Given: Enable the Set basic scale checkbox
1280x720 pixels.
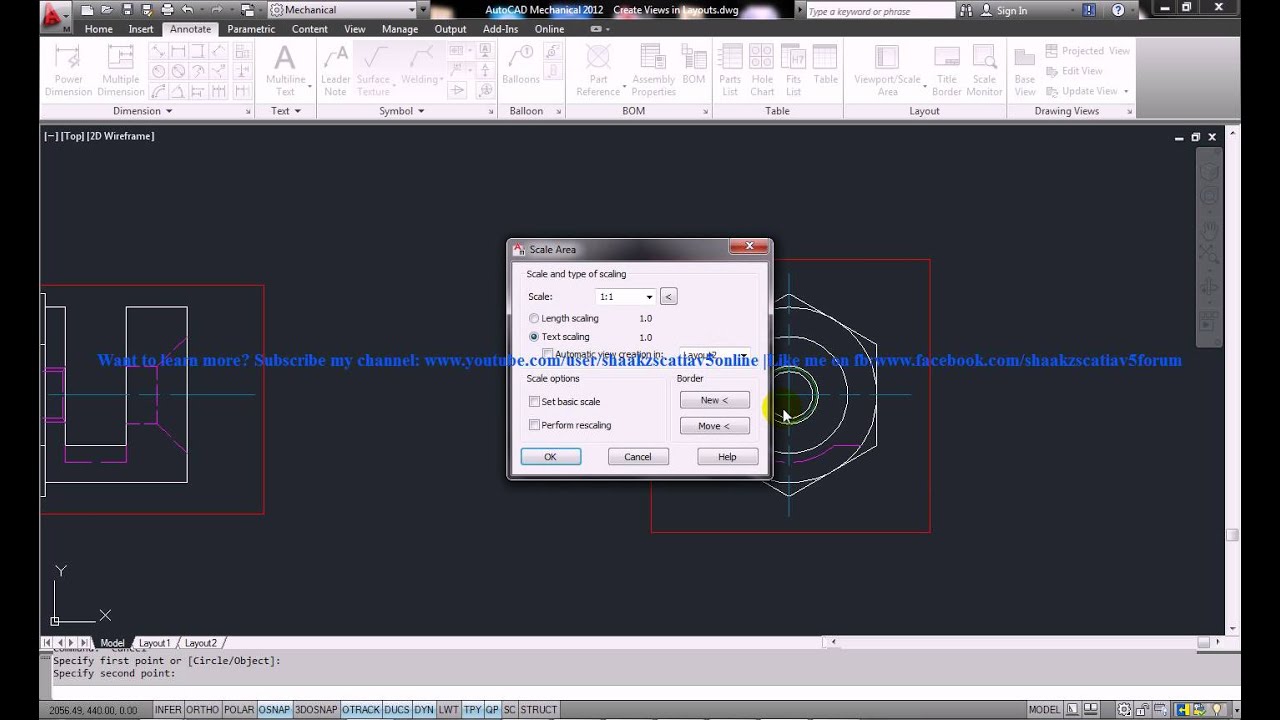Looking at the screenshot, I should [x=535, y=402].
